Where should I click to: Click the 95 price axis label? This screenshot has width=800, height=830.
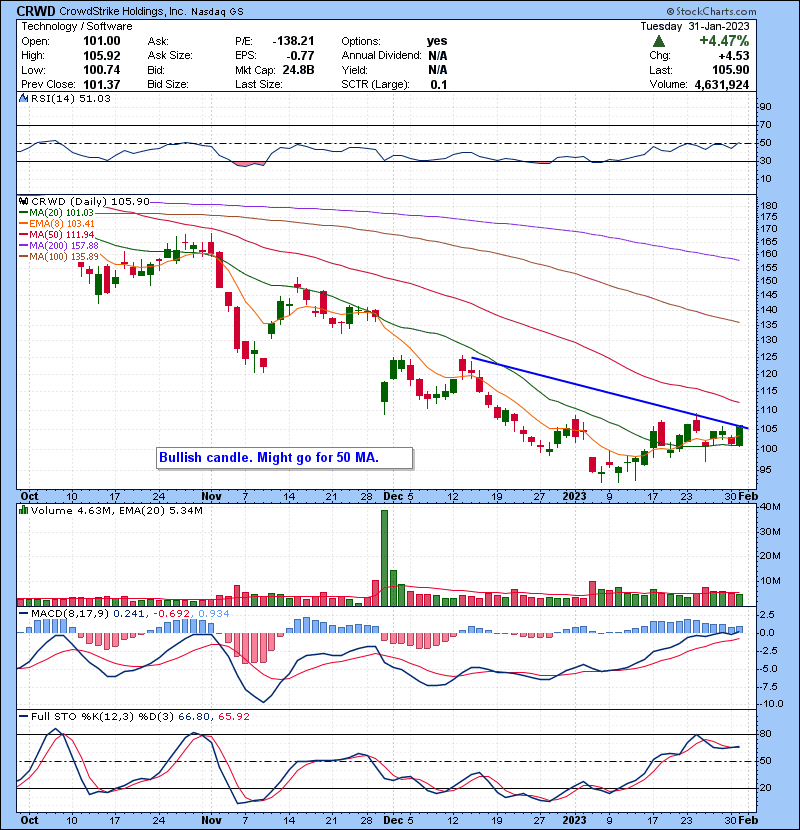tap(766, 470)
